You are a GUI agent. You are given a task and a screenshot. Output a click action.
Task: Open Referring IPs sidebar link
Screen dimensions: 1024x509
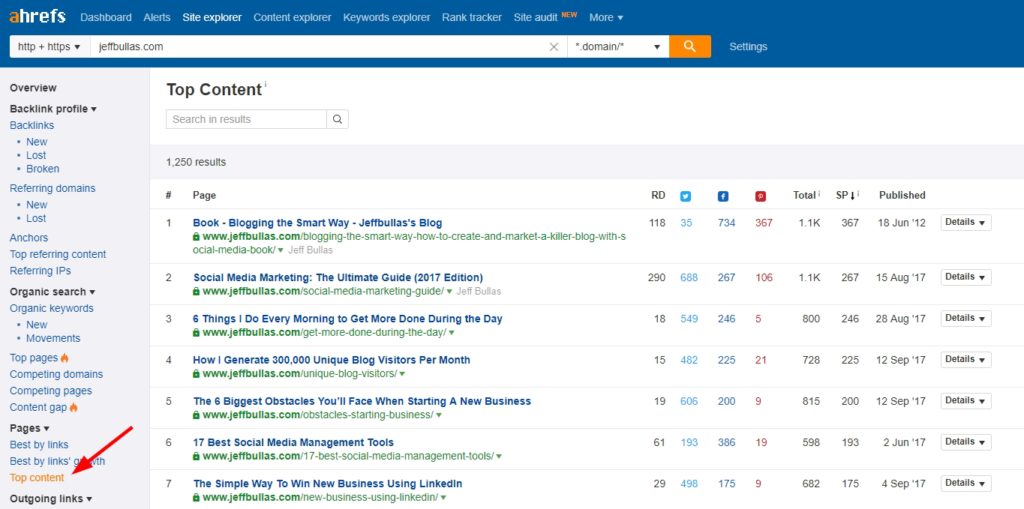(40, 271)
